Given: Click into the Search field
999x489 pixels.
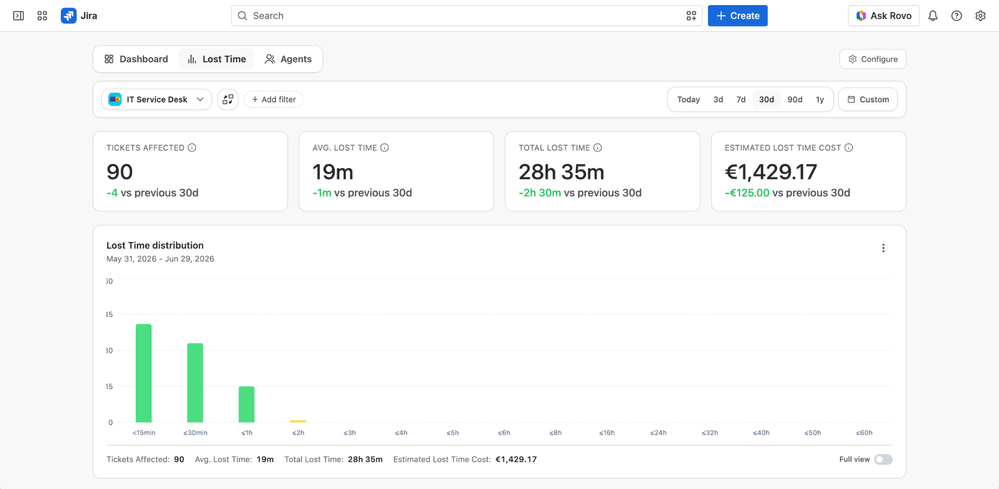Looking at the screenshot, I should 466,16.
